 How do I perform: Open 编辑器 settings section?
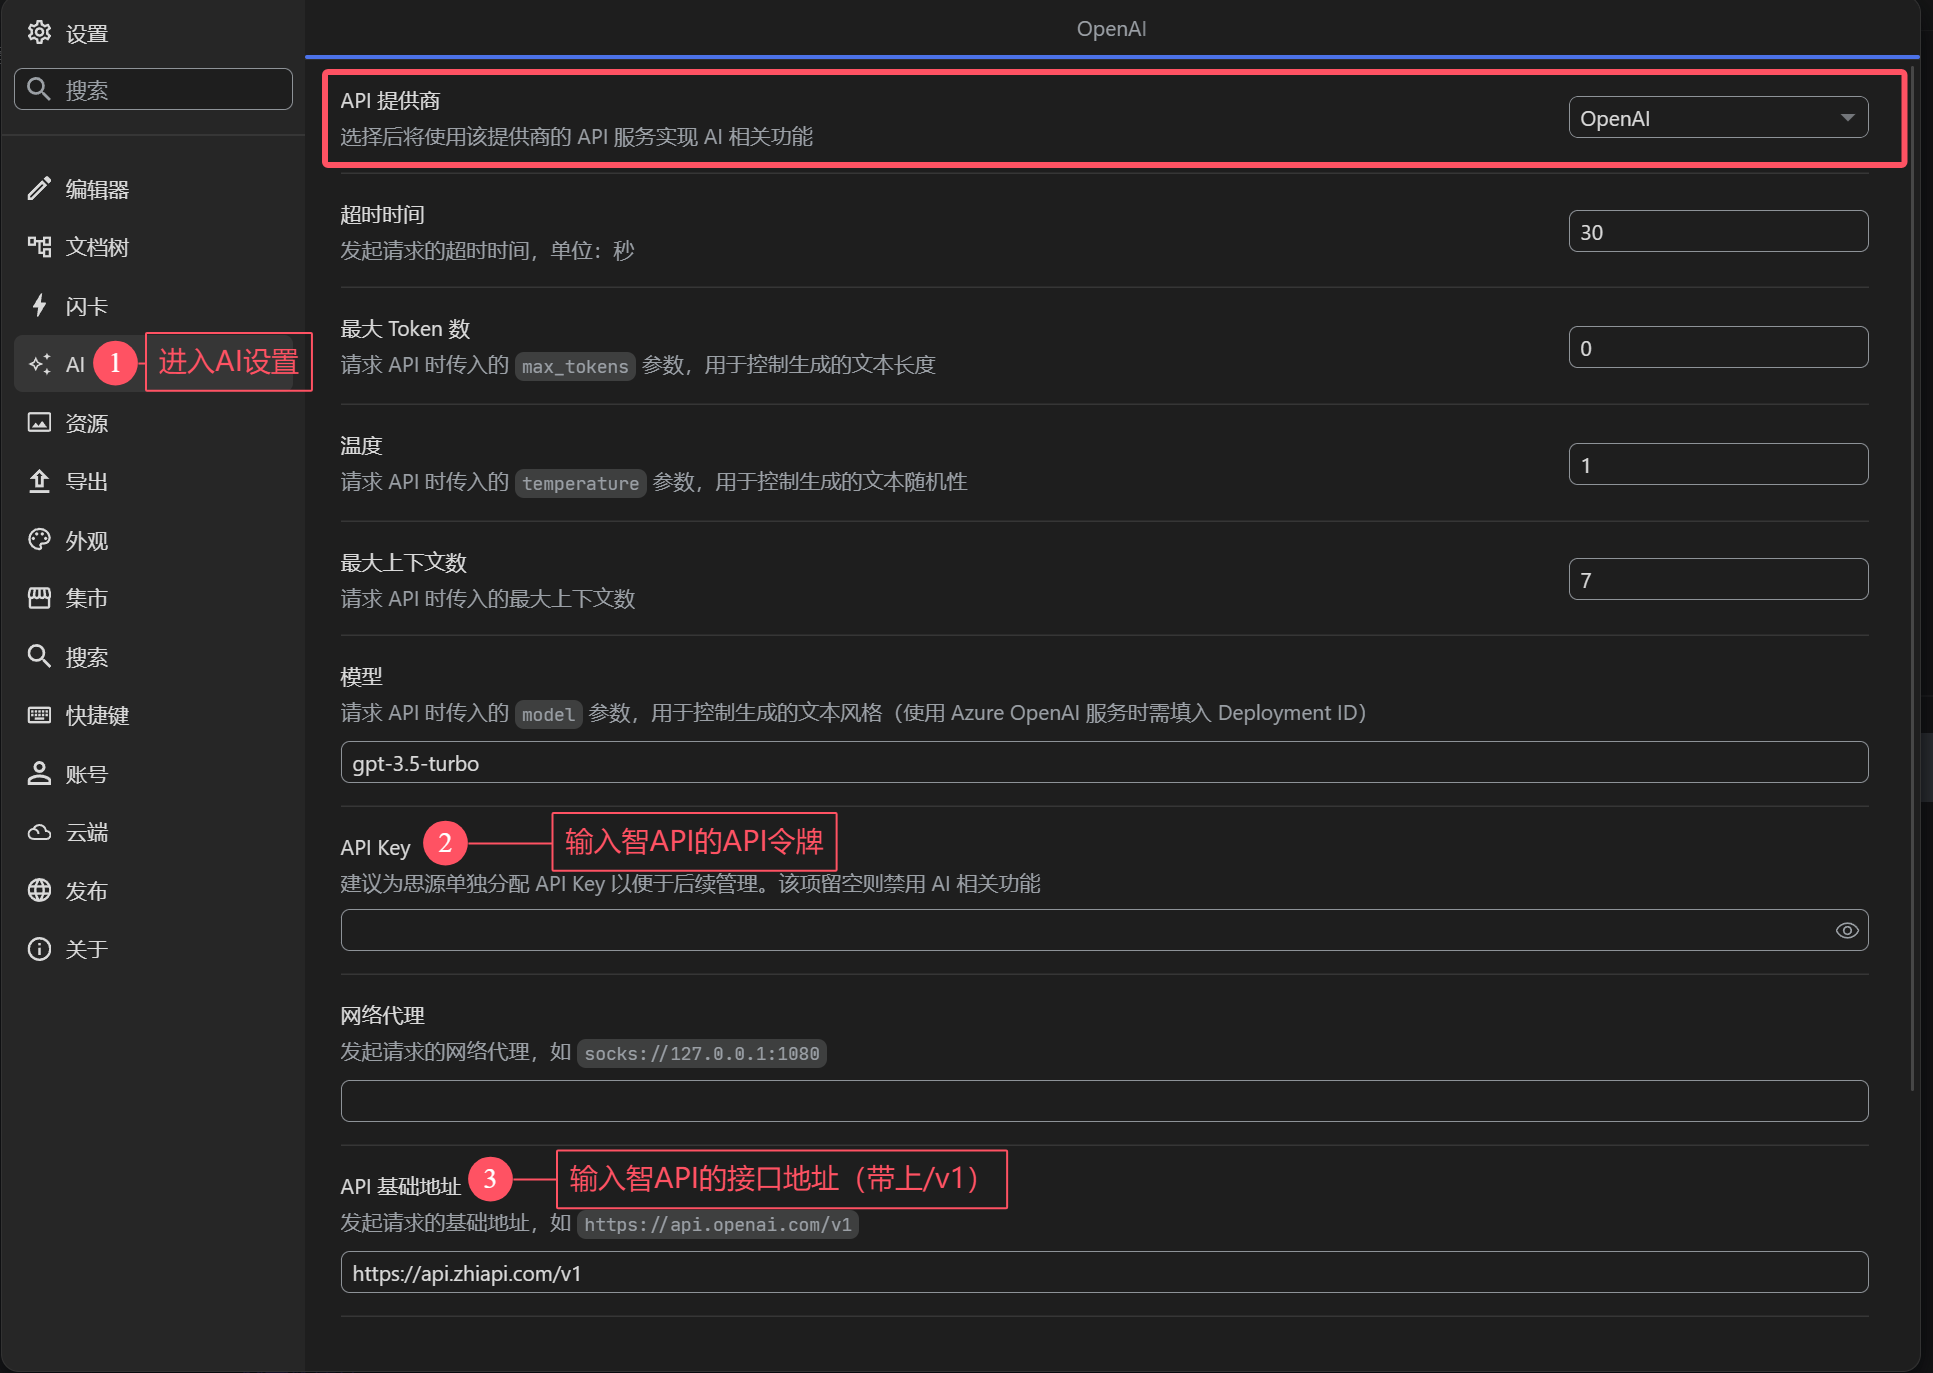155,189
